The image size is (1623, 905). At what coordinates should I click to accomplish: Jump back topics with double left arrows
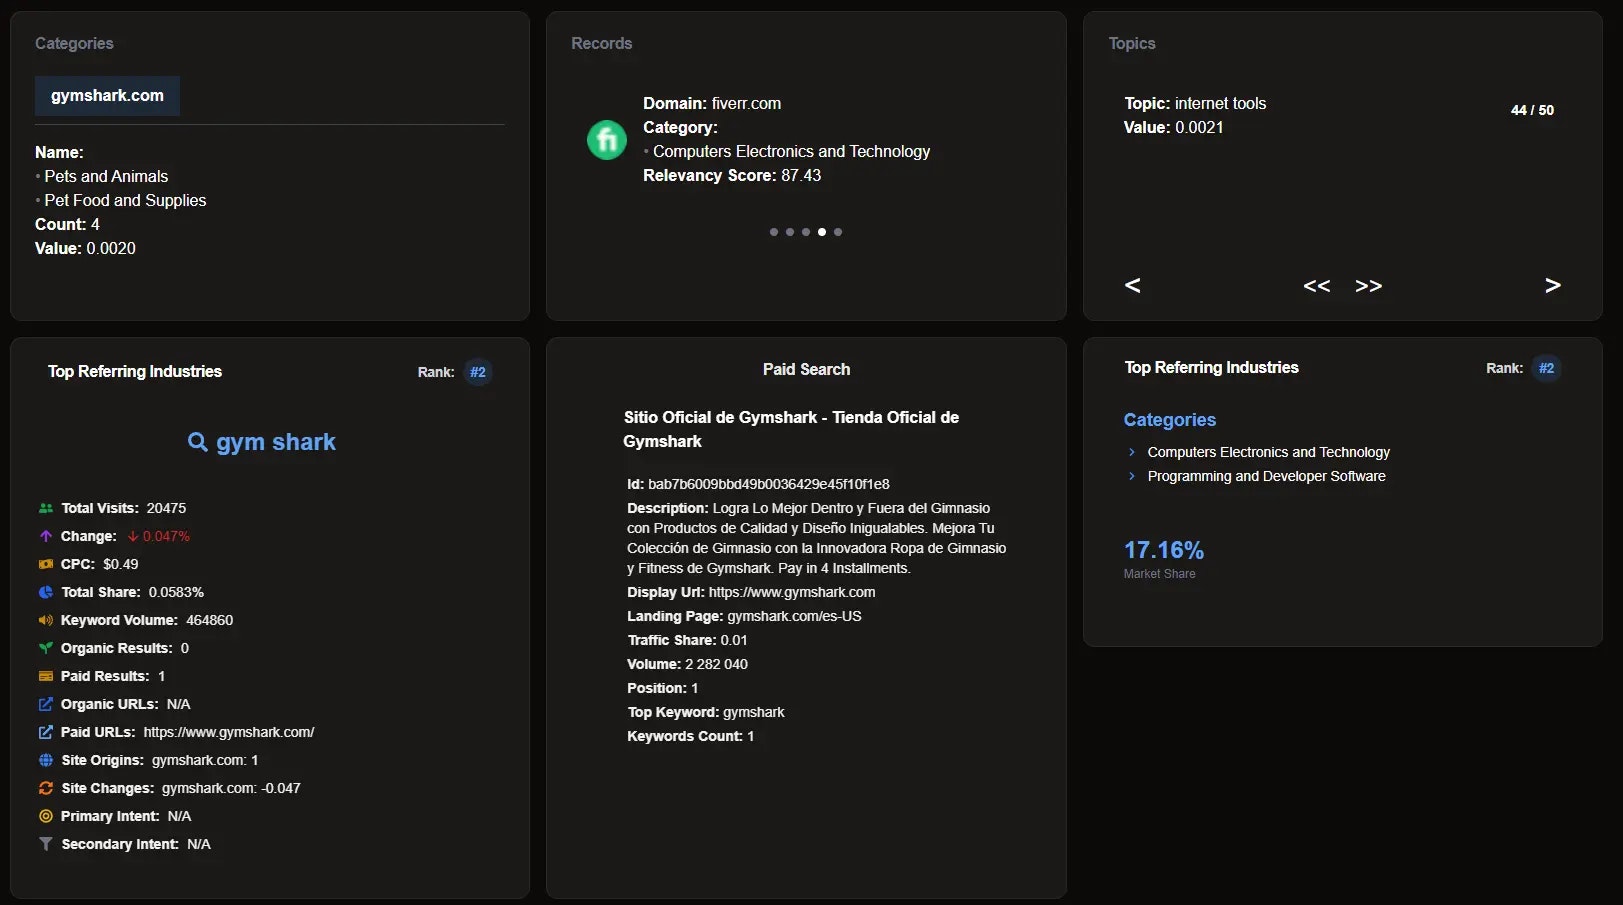1317,286
